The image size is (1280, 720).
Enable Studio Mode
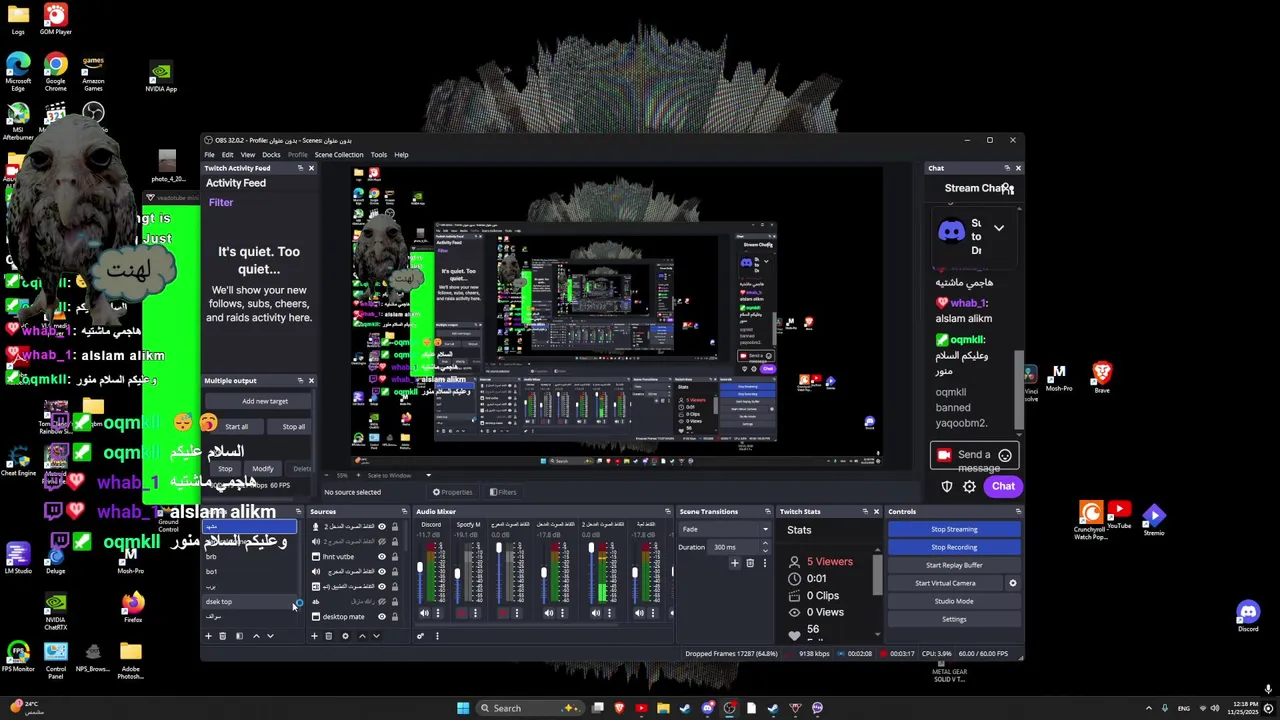coord(954,601)
